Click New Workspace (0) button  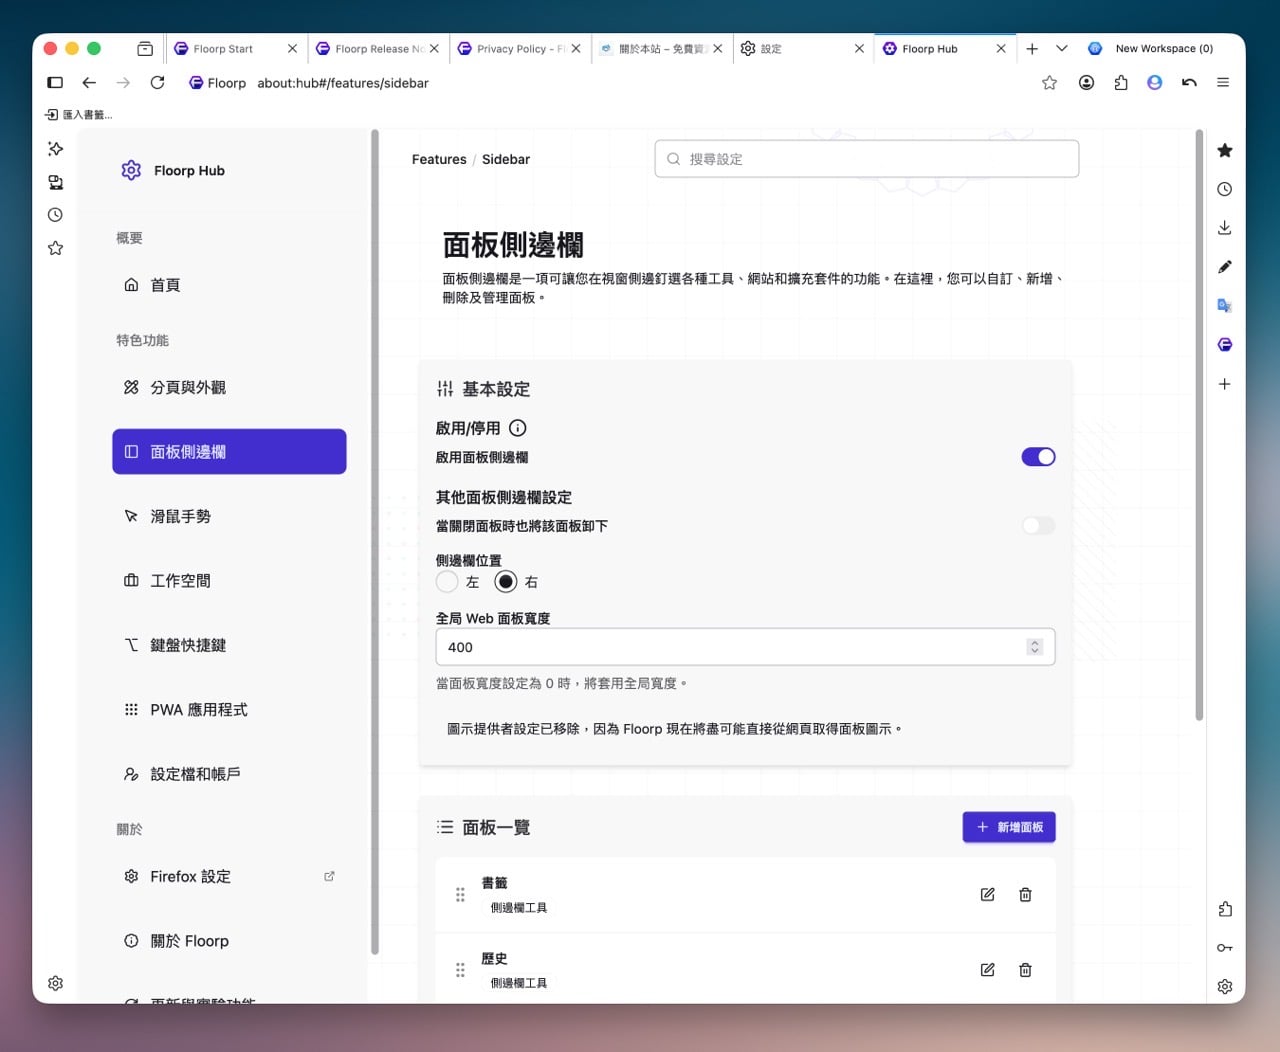1151,48
